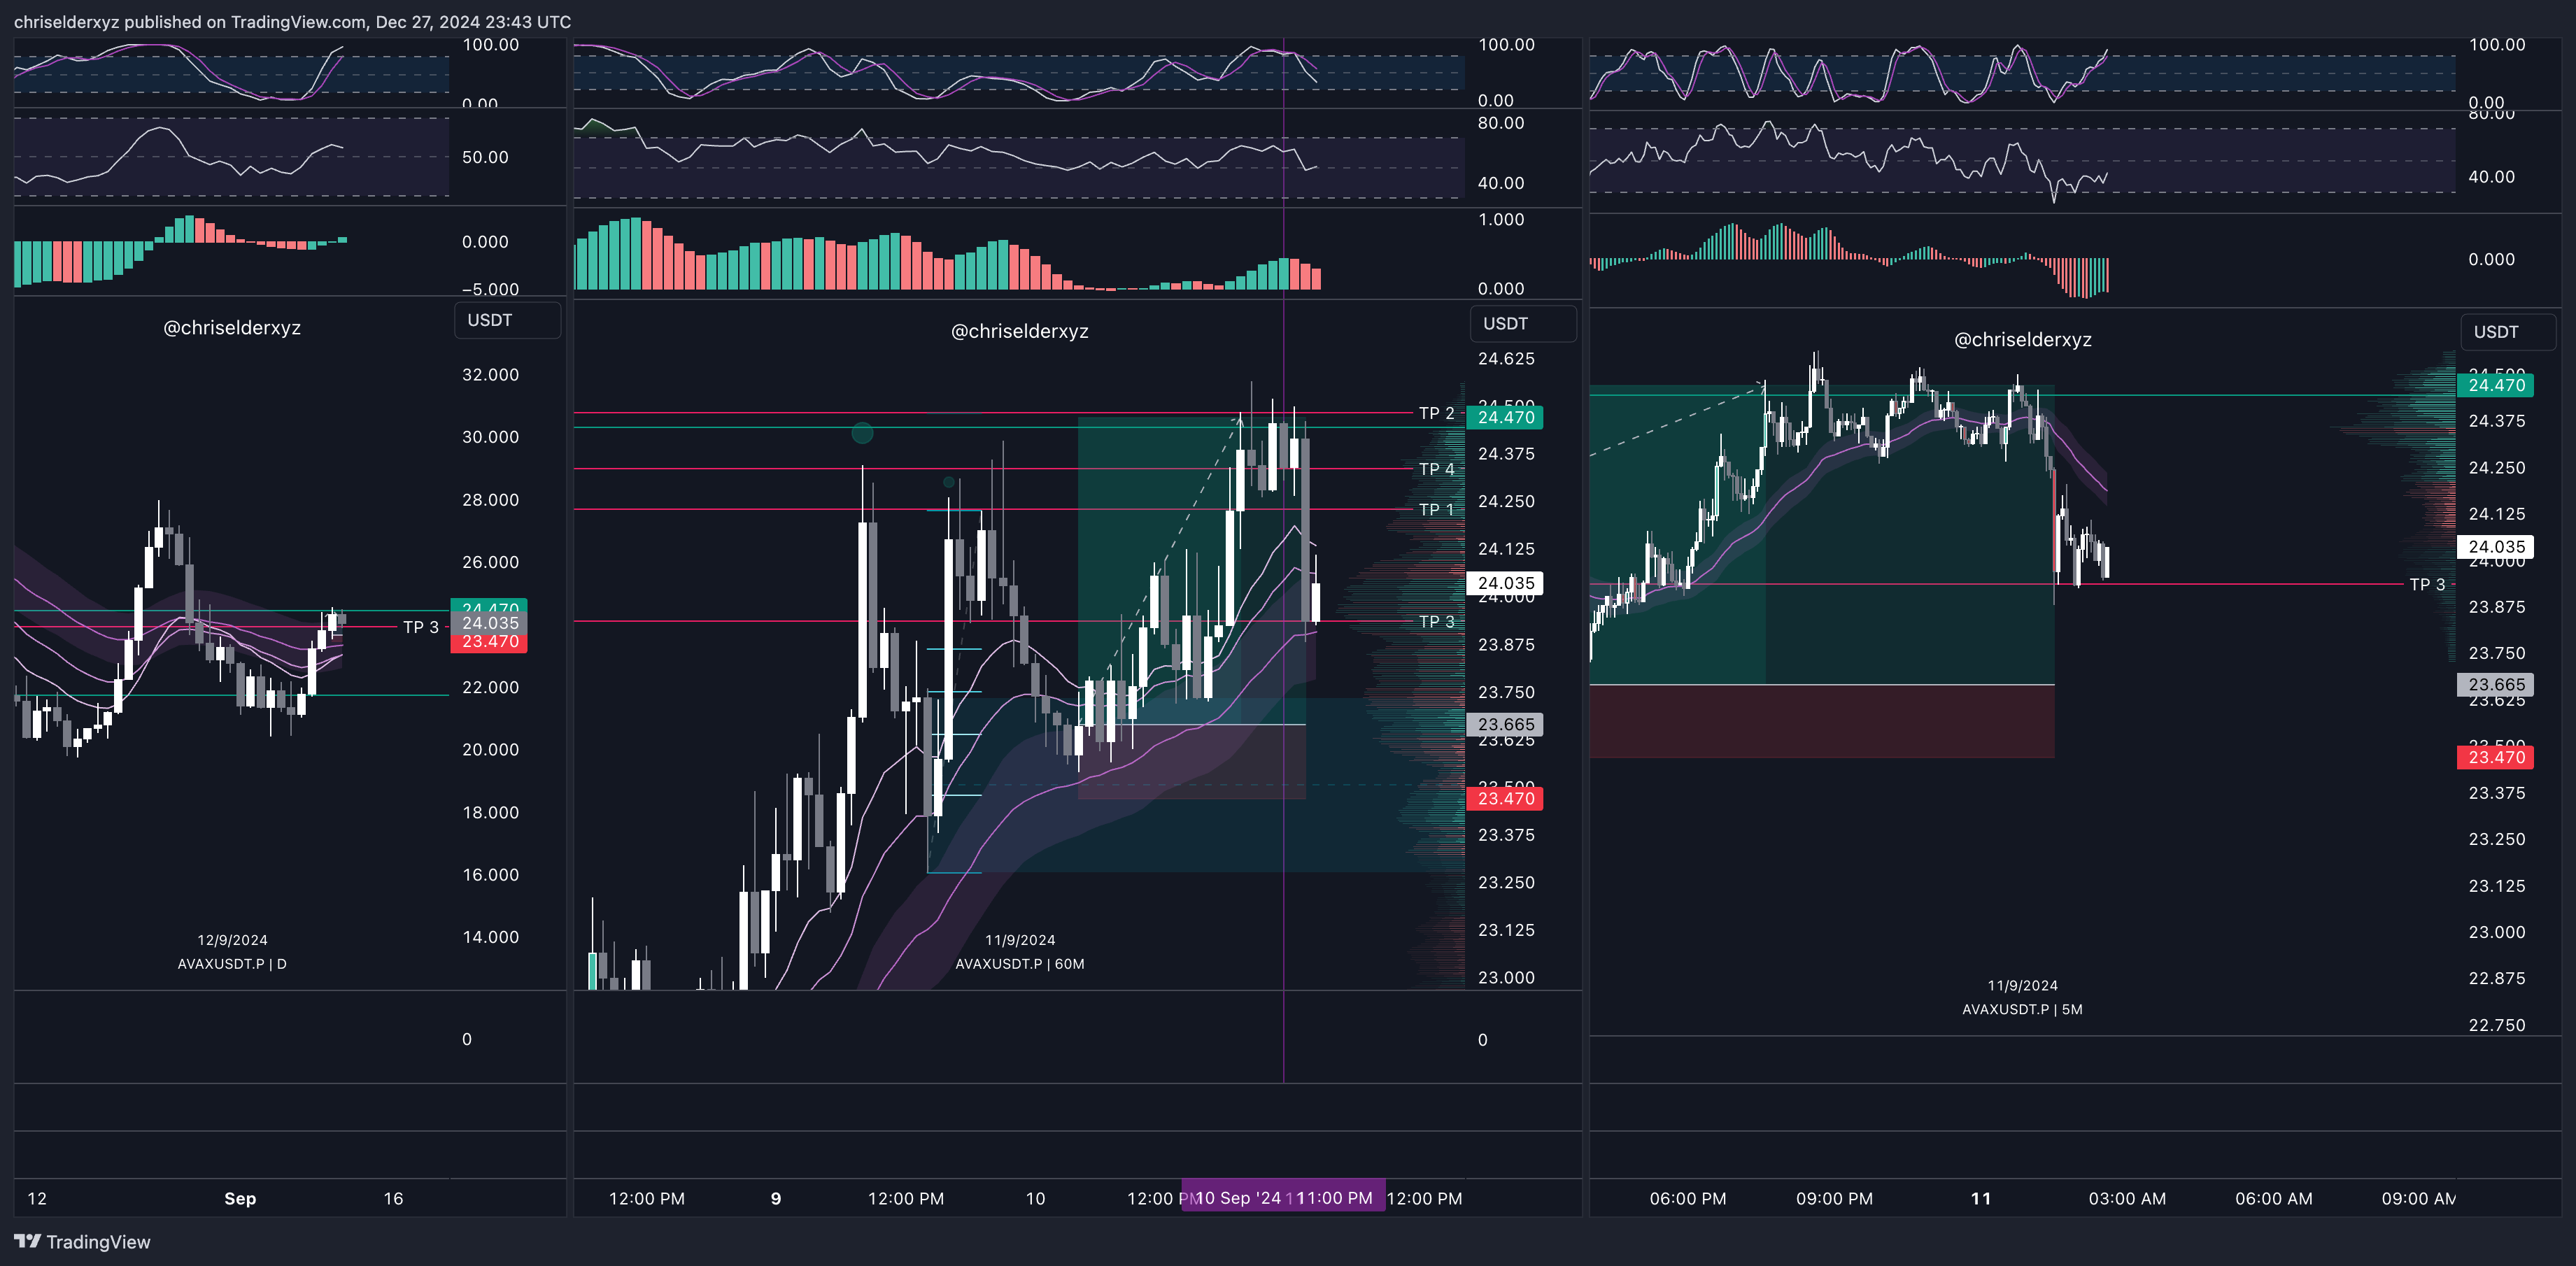This screenshot has width=2576, height=1266.
Task: Select the TP 1 line label on 60M chart
Action: [1436, 510]
